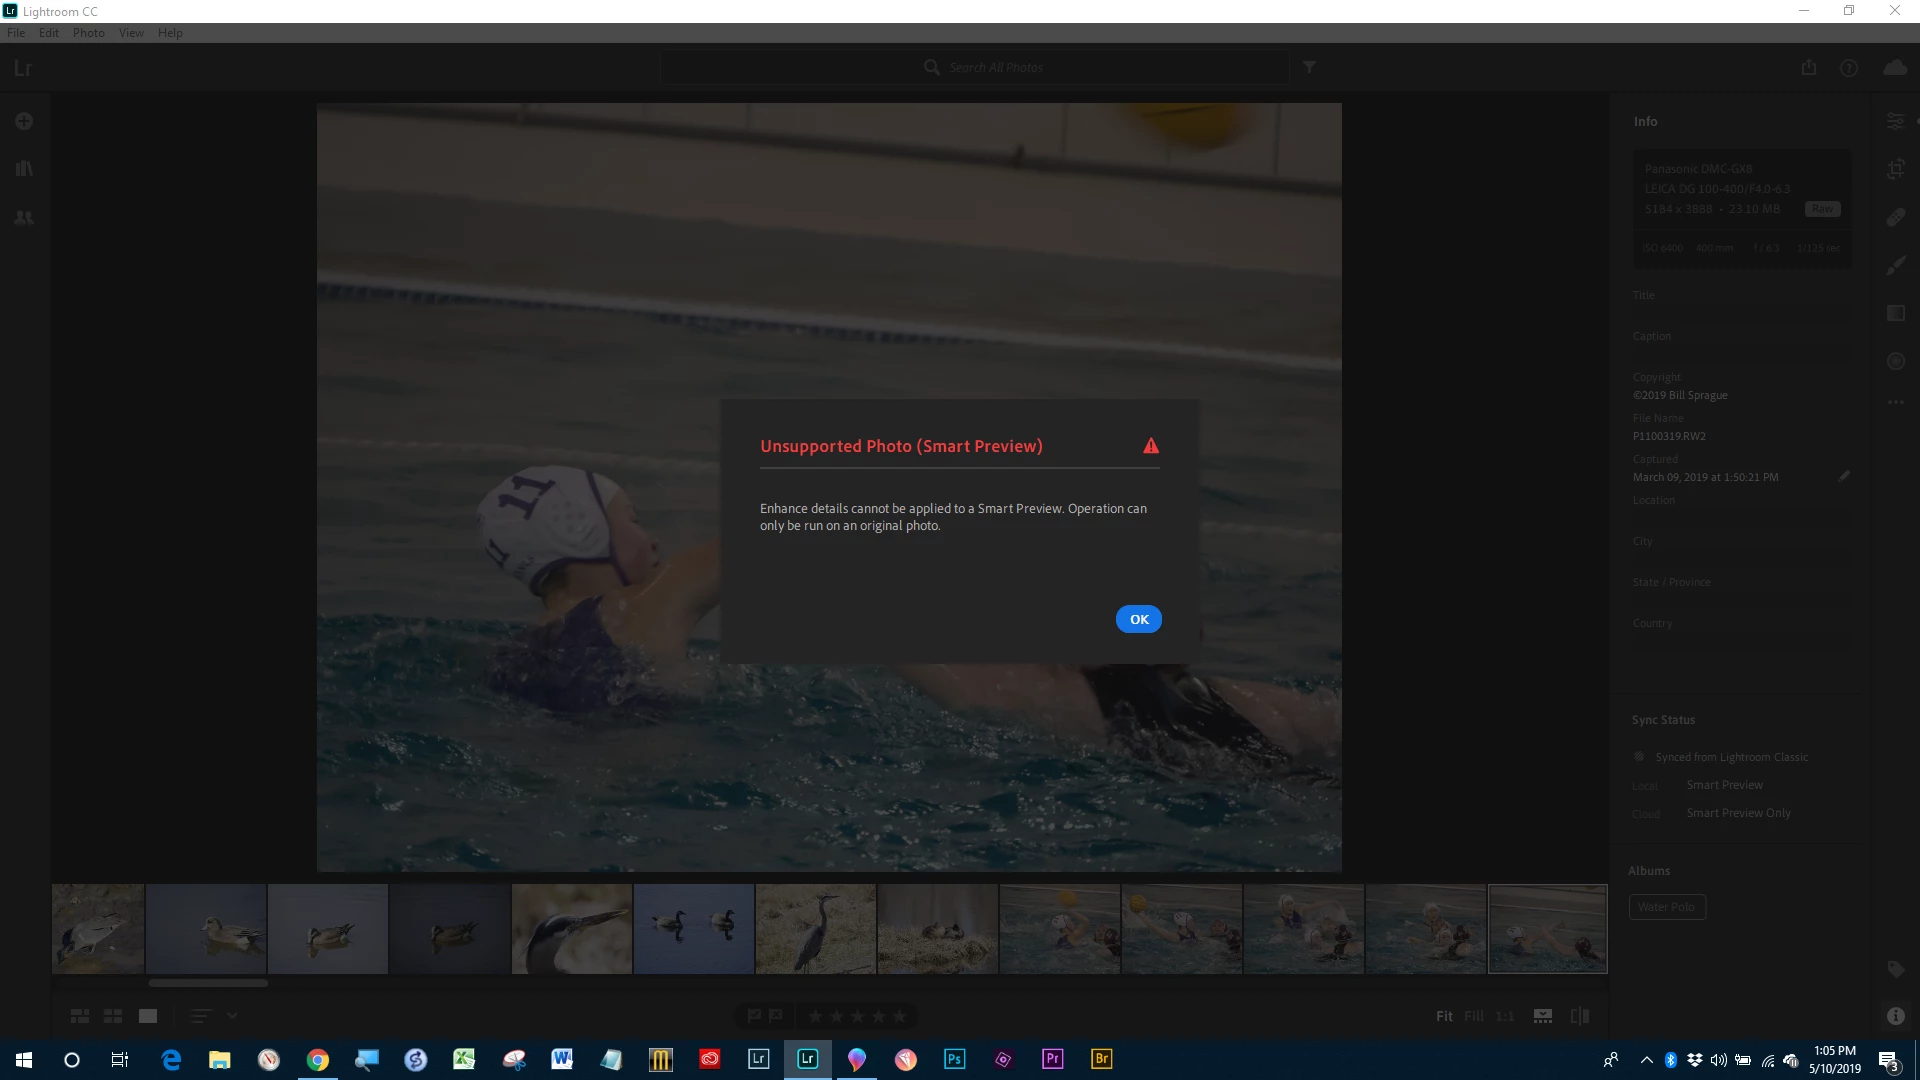
Task: Toggle the Info panel button
Action: [1895, 1016]
